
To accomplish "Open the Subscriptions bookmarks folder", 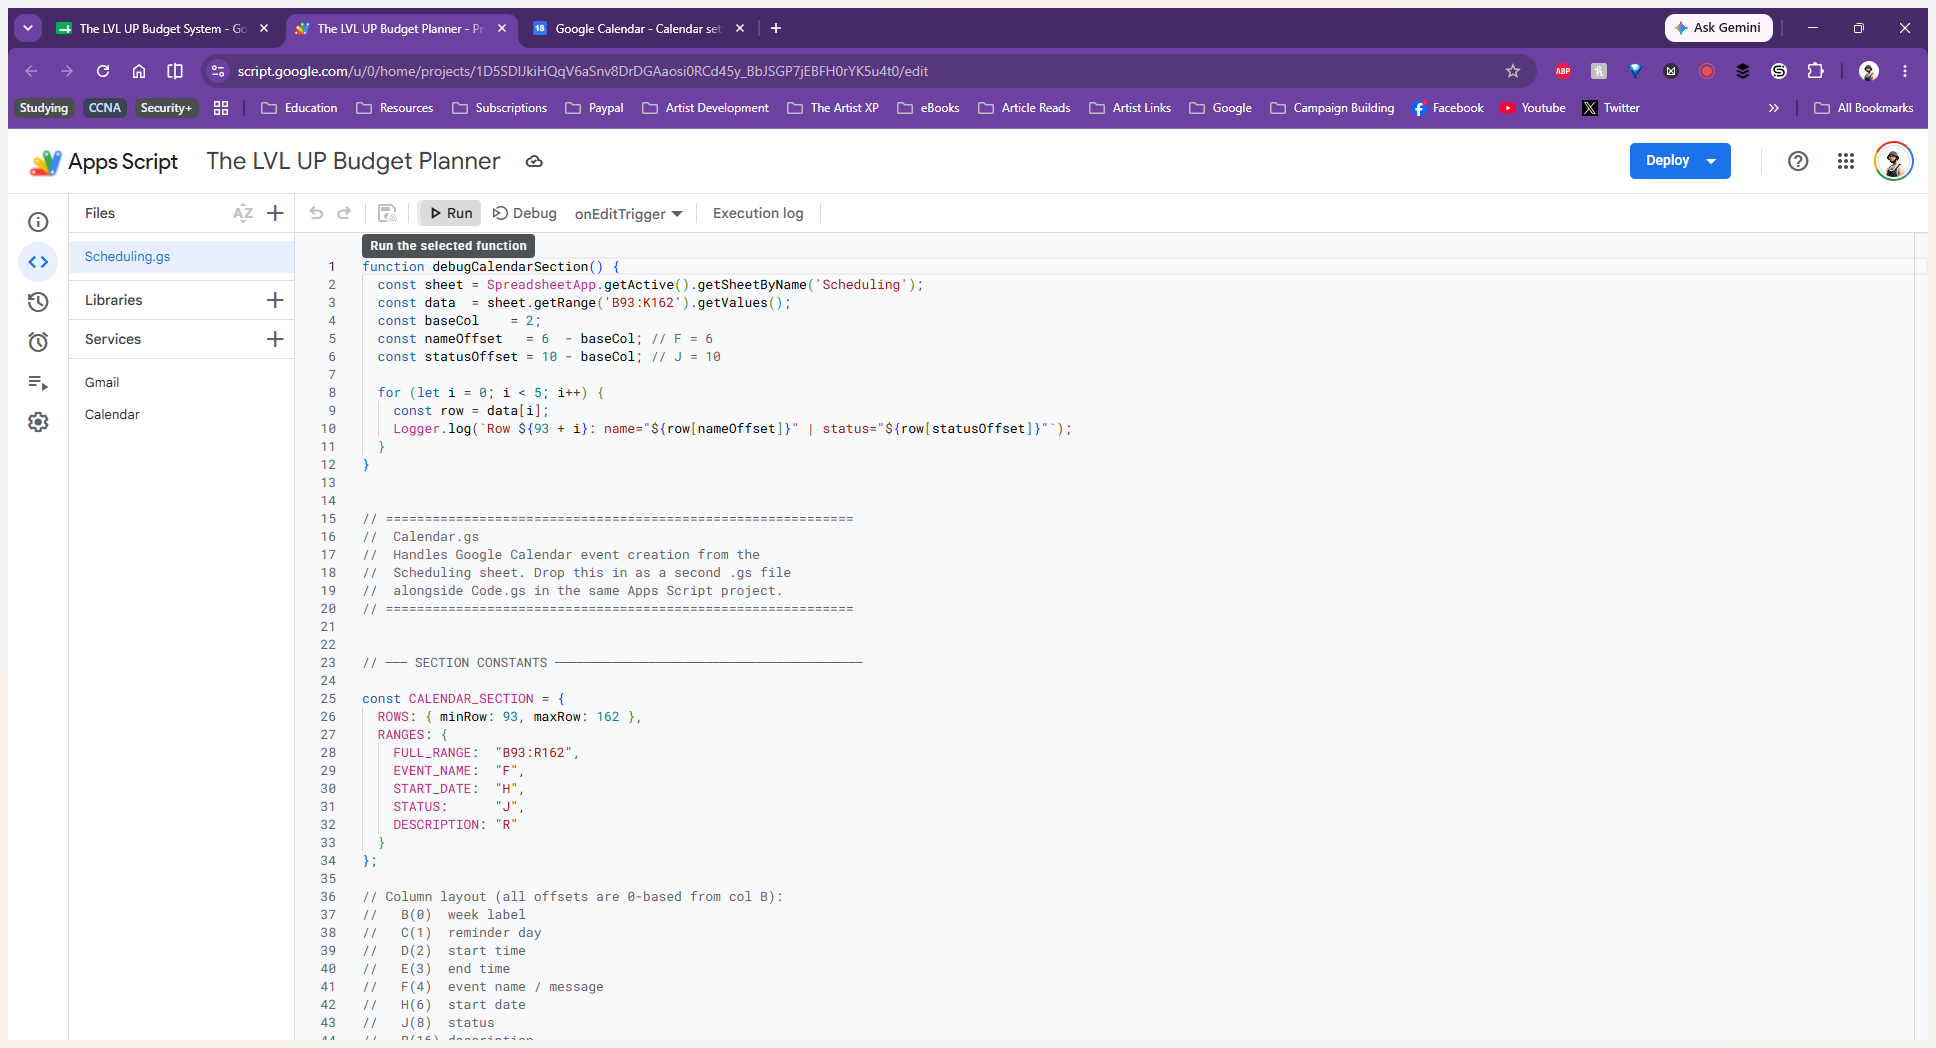I will [x=499, y=108].
